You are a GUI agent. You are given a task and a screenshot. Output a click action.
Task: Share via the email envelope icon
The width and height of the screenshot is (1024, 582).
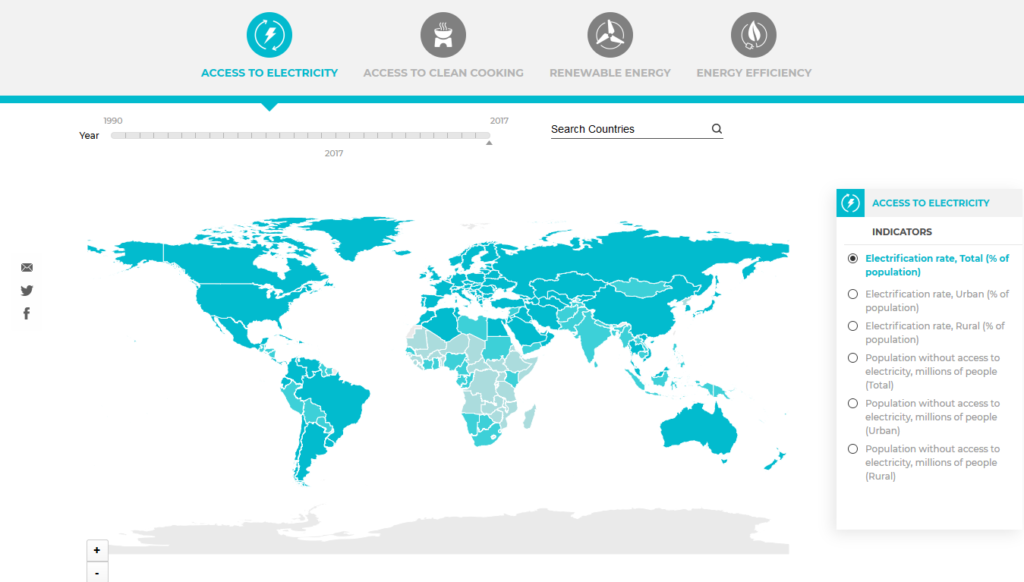pyautogui.click(x=27, y=267)
